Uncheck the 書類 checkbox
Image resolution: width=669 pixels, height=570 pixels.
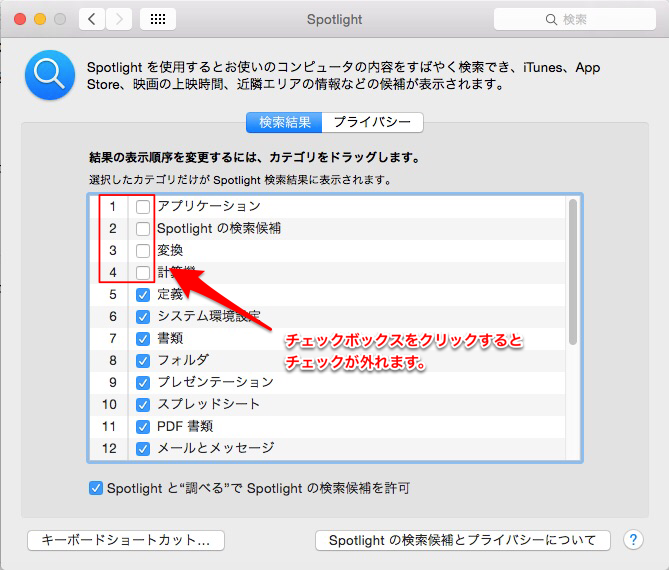point(143,339)
